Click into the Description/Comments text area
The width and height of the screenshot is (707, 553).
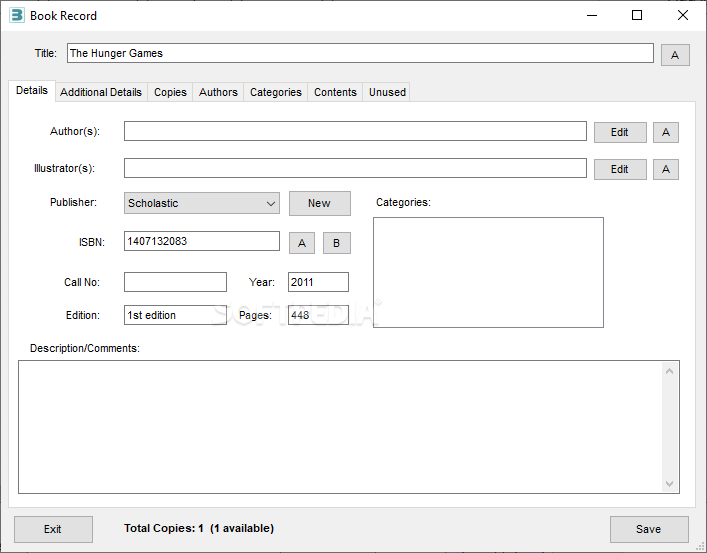(x=341, y=427)
